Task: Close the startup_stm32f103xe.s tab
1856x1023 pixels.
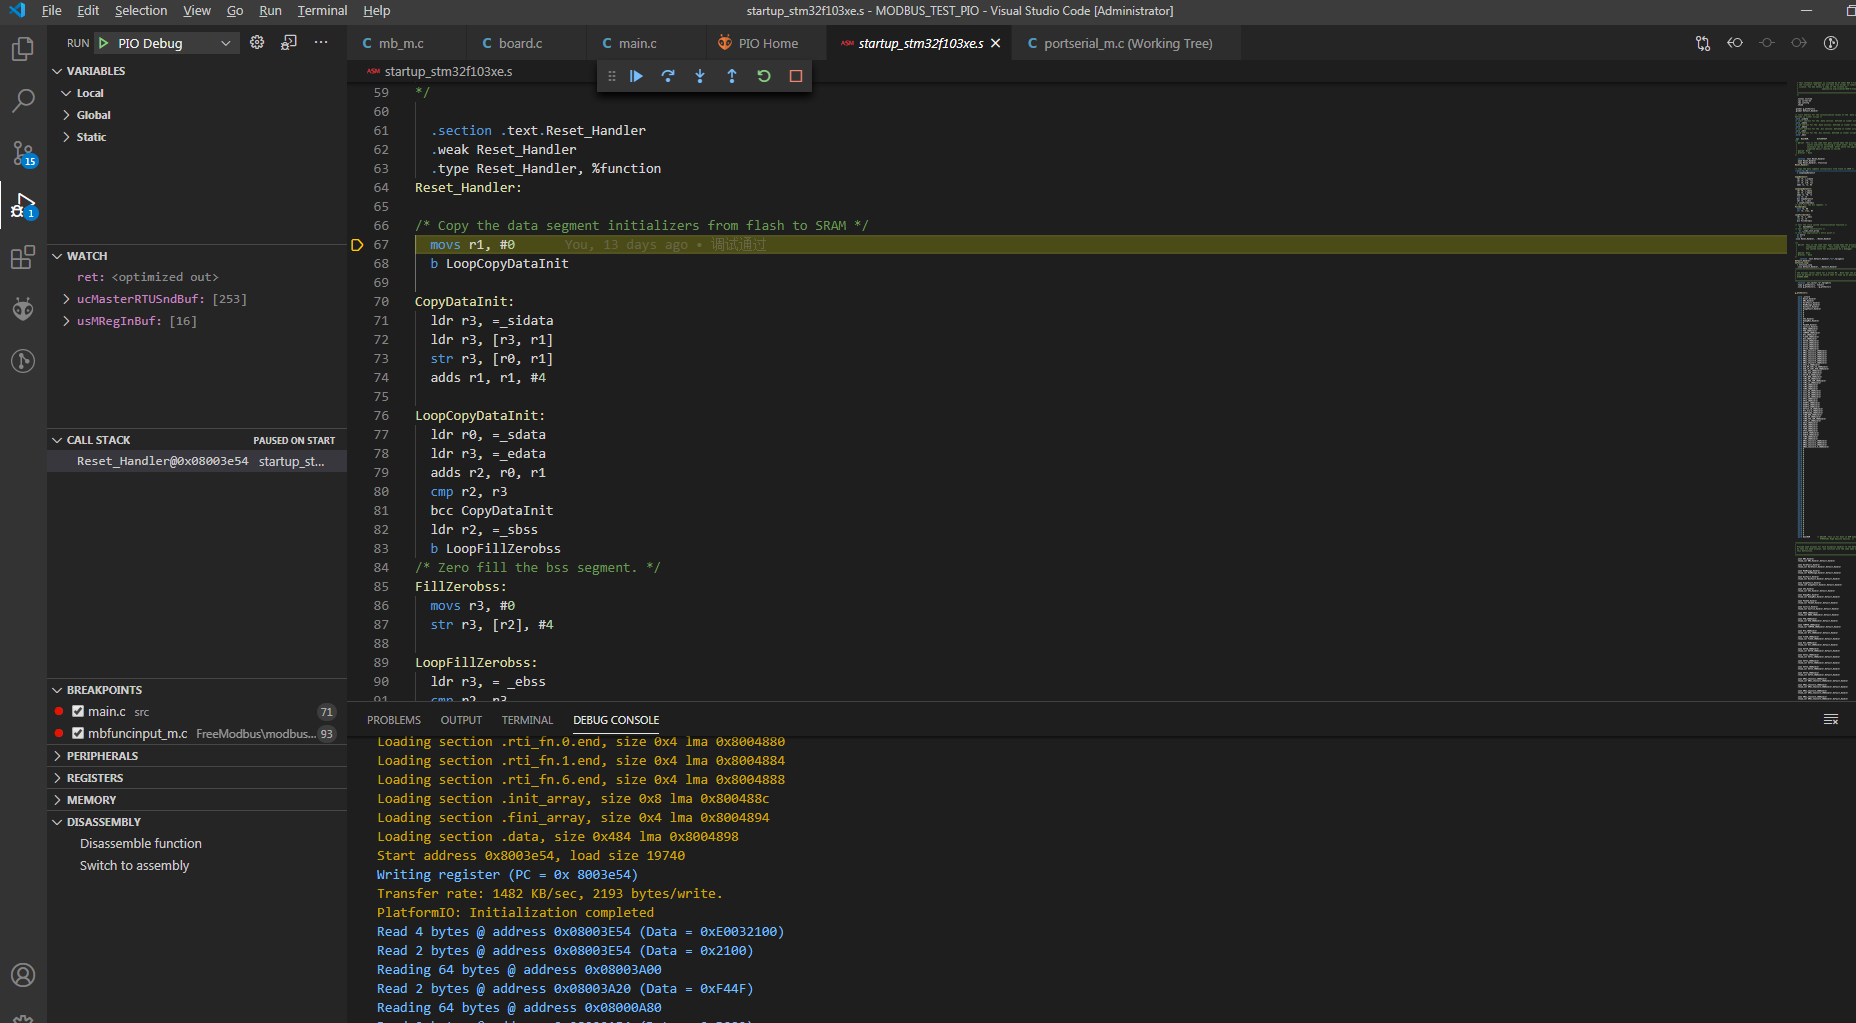Action: coord(995,43)
